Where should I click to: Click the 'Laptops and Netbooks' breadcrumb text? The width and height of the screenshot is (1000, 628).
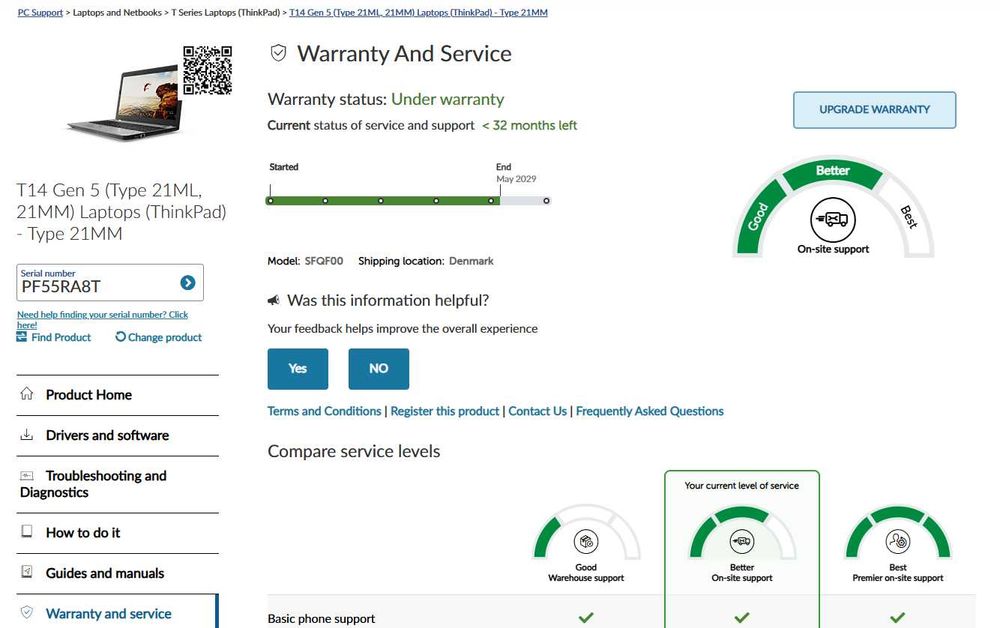click(117, 12)
